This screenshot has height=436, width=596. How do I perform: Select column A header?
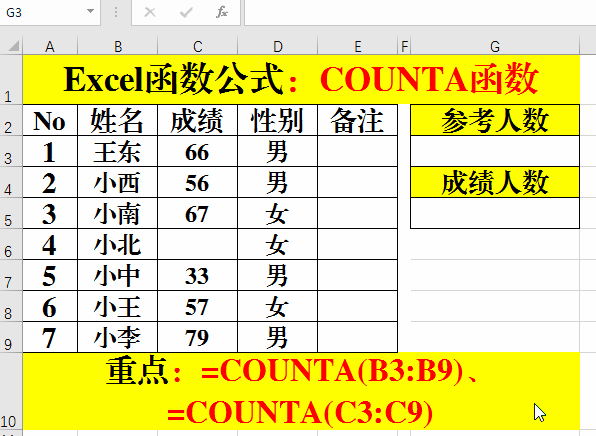[x=50, y=46]
